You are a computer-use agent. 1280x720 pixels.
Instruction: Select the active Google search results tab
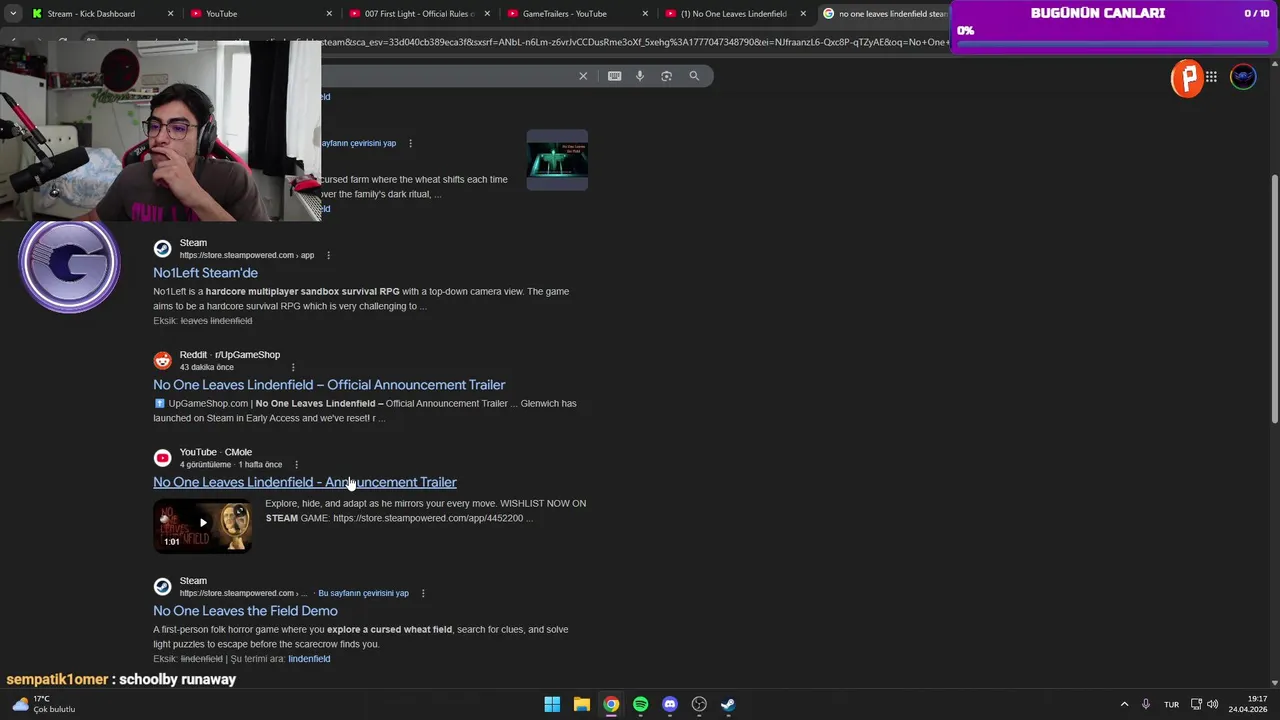[885, 14]
